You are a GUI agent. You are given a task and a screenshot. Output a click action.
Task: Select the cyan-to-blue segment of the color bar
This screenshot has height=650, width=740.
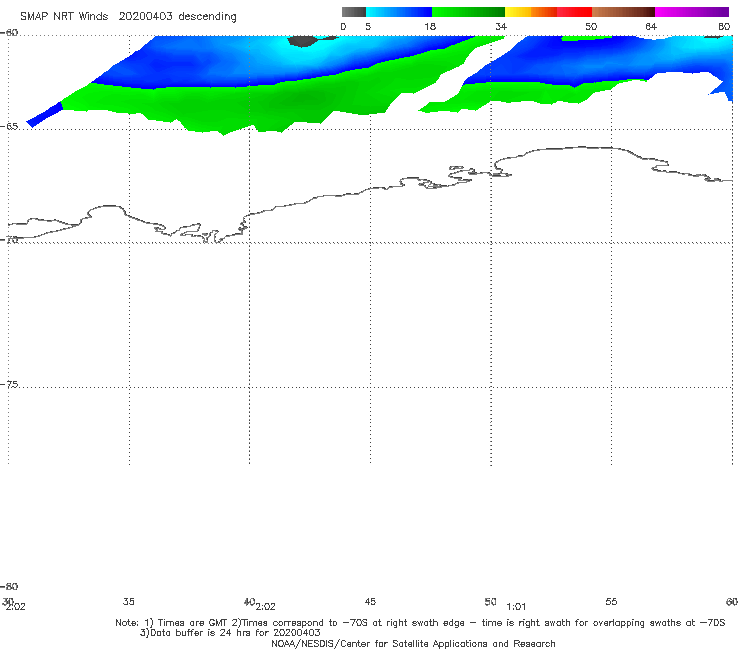coord(399,12)
